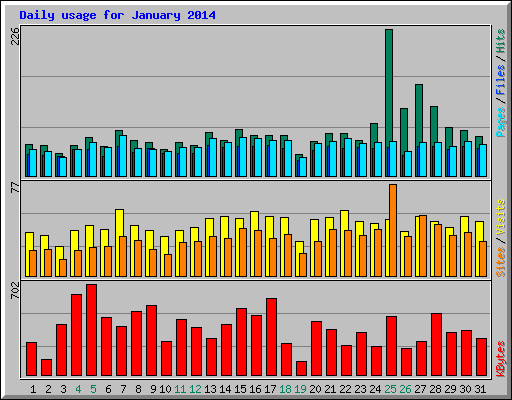
Task: Click the cyan Pages bar for day 19
Action: click(303, 167)
